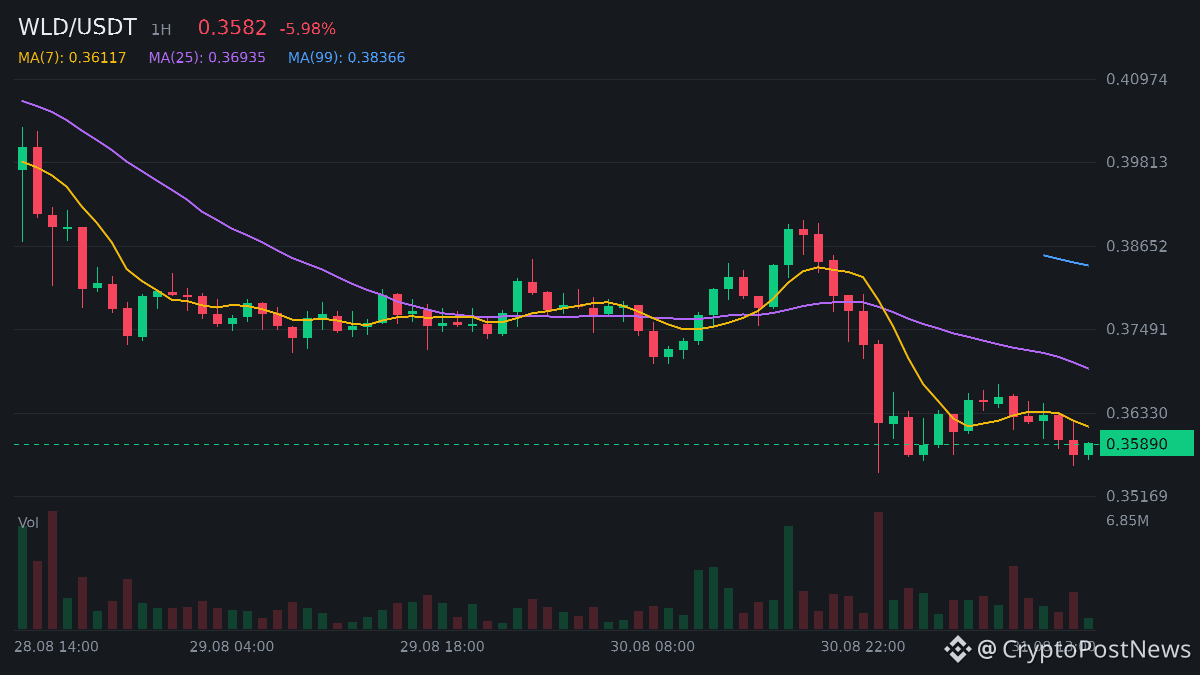Click the 0.40974 price axis label
The width and height of the screenshot is (1200, 675).
[1136, 79]
